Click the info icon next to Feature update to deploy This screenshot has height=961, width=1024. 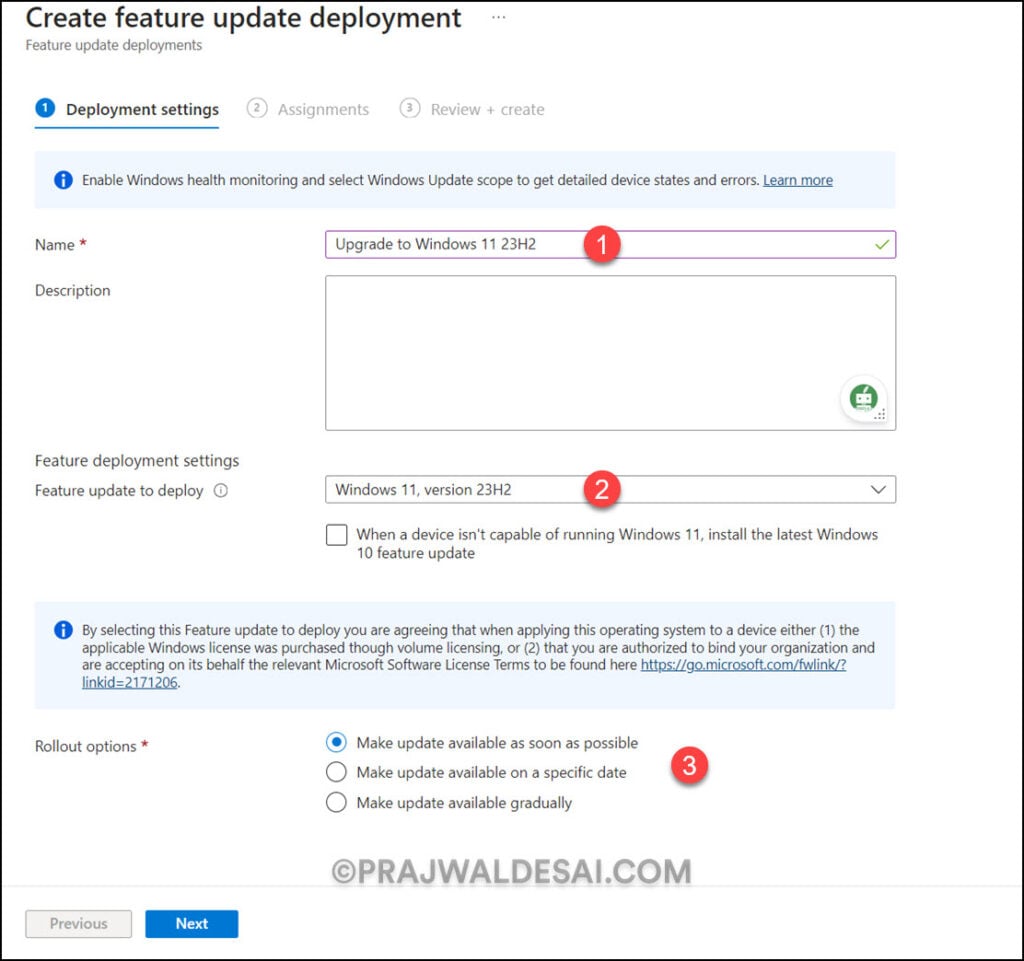click(221, 490)
